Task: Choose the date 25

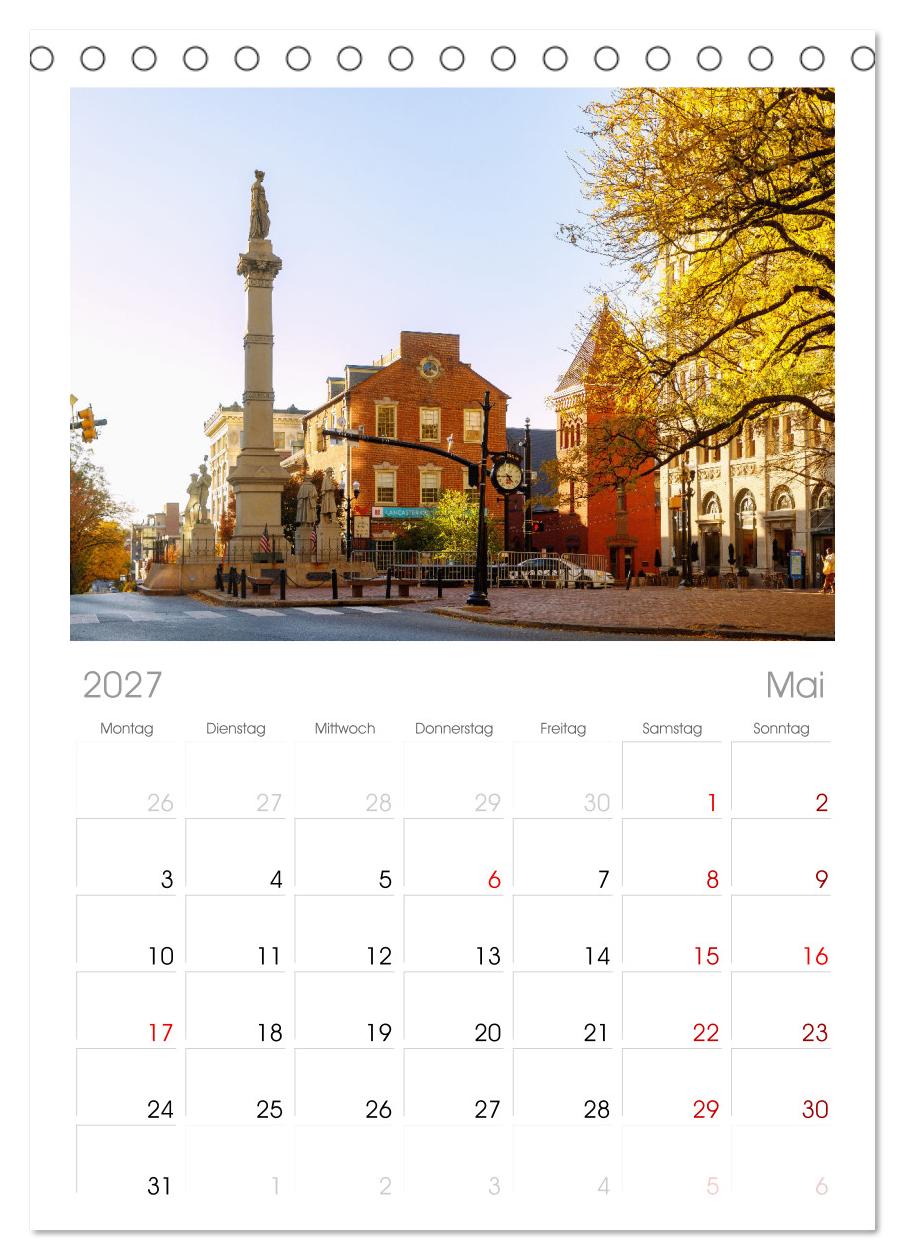Action: (x=270, y=1109)
